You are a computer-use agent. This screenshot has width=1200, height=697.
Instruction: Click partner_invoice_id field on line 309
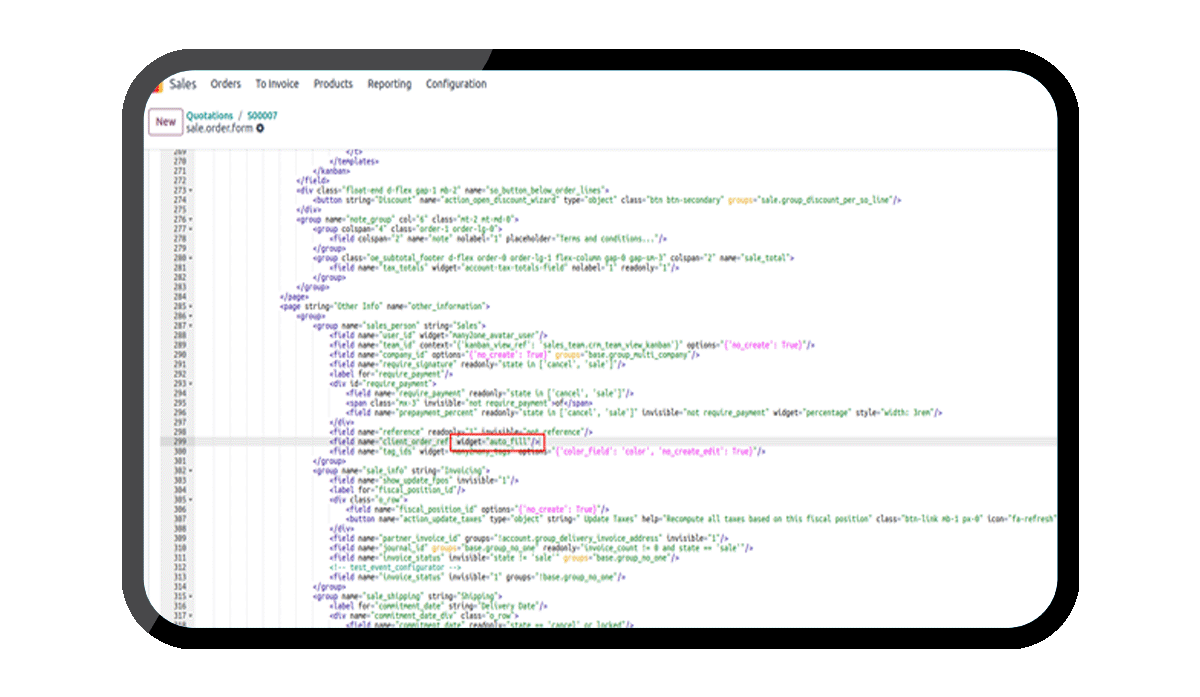coord(528,538)
